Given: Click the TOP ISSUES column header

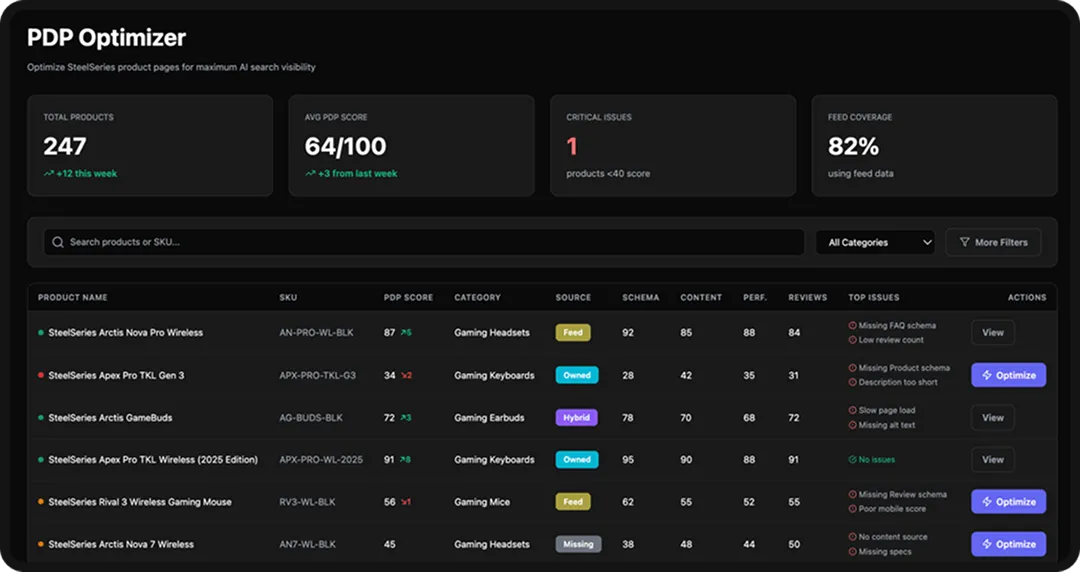Looking at the screenshot, I should 873,298.
